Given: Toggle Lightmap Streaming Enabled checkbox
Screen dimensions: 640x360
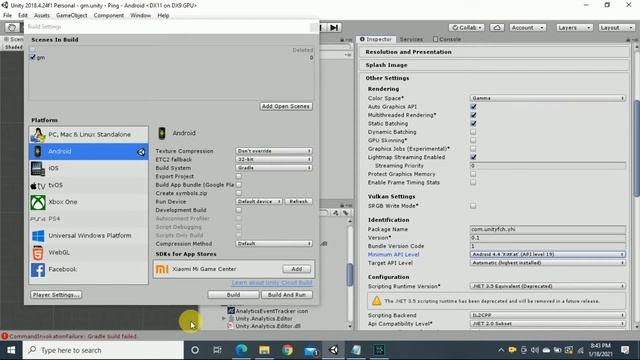Looking at the screenshot, I should coord(473,157).
